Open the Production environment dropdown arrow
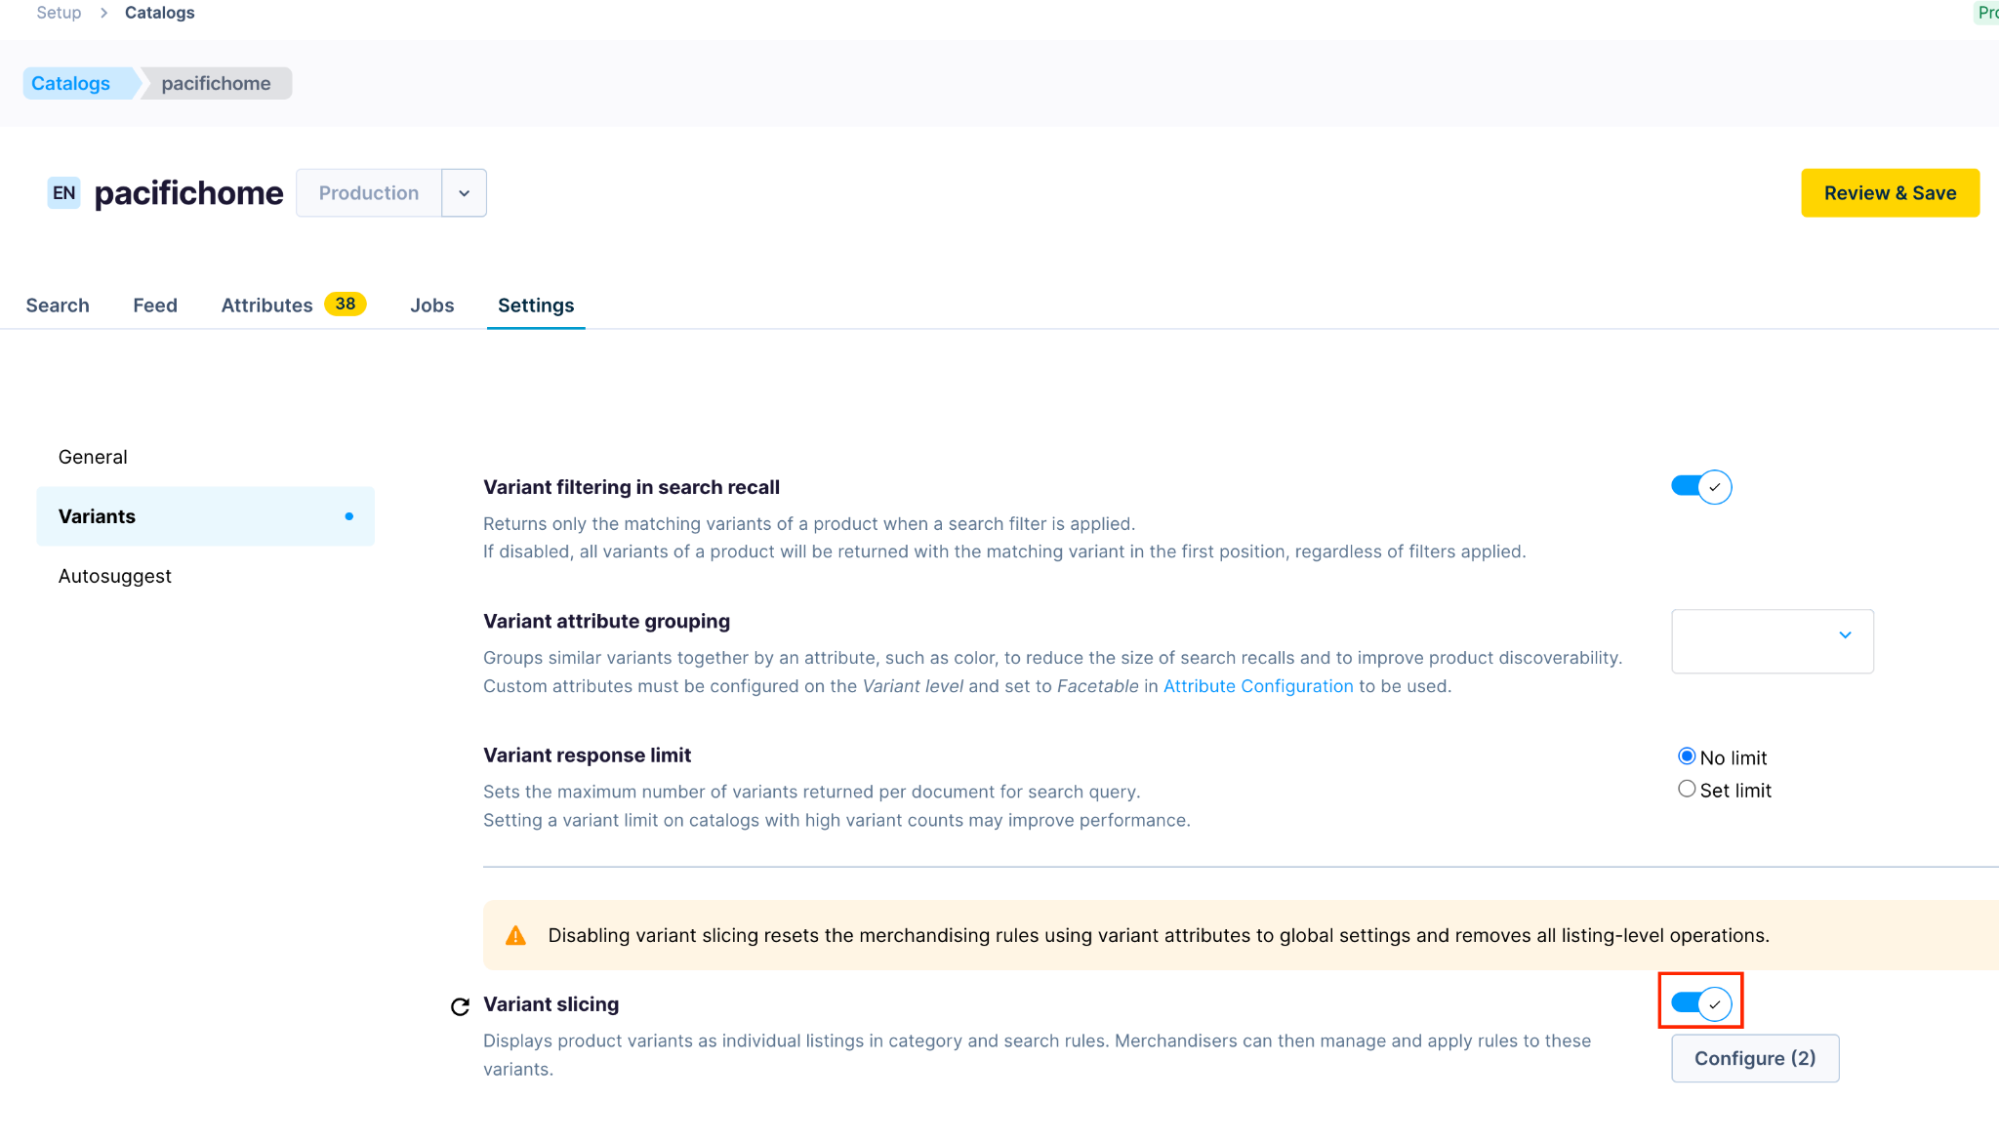This screenshot has height=1121, width=1999. 464,193
